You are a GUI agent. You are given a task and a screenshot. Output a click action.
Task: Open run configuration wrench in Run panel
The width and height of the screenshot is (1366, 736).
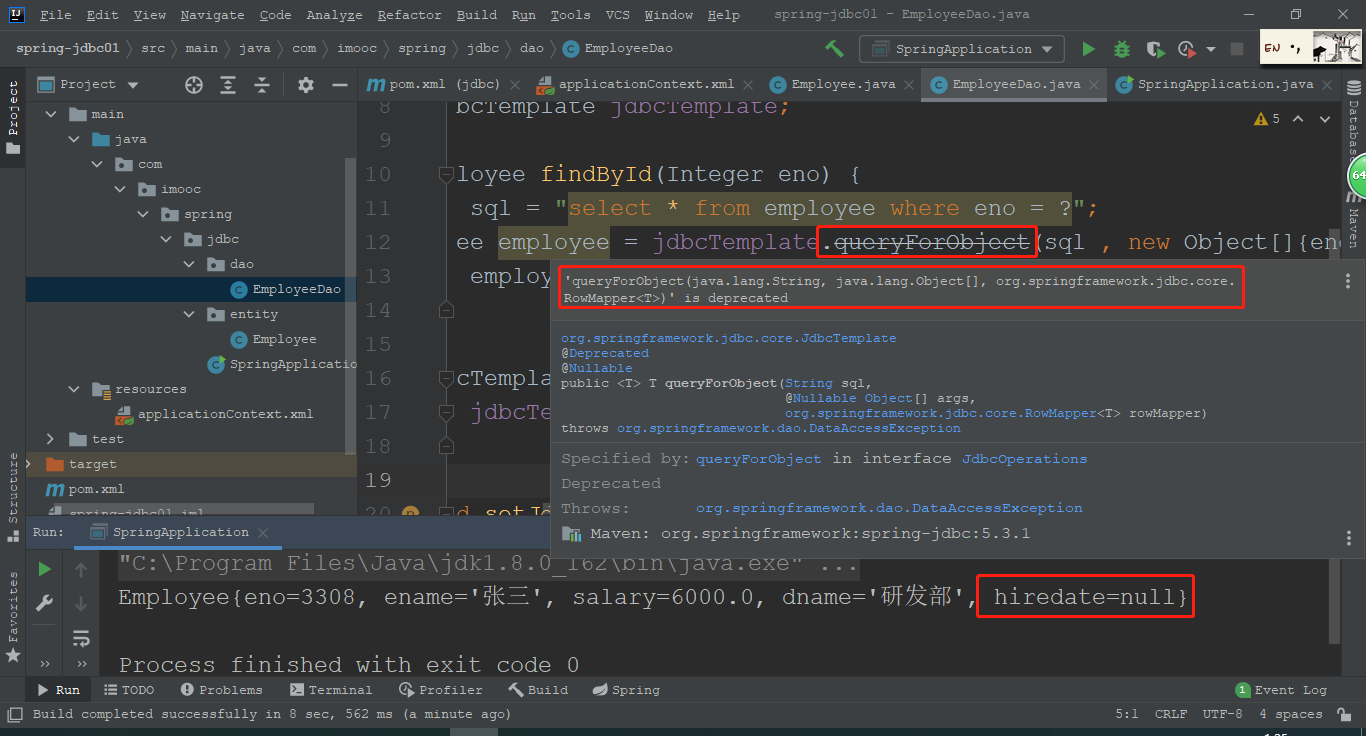point(44,603)
